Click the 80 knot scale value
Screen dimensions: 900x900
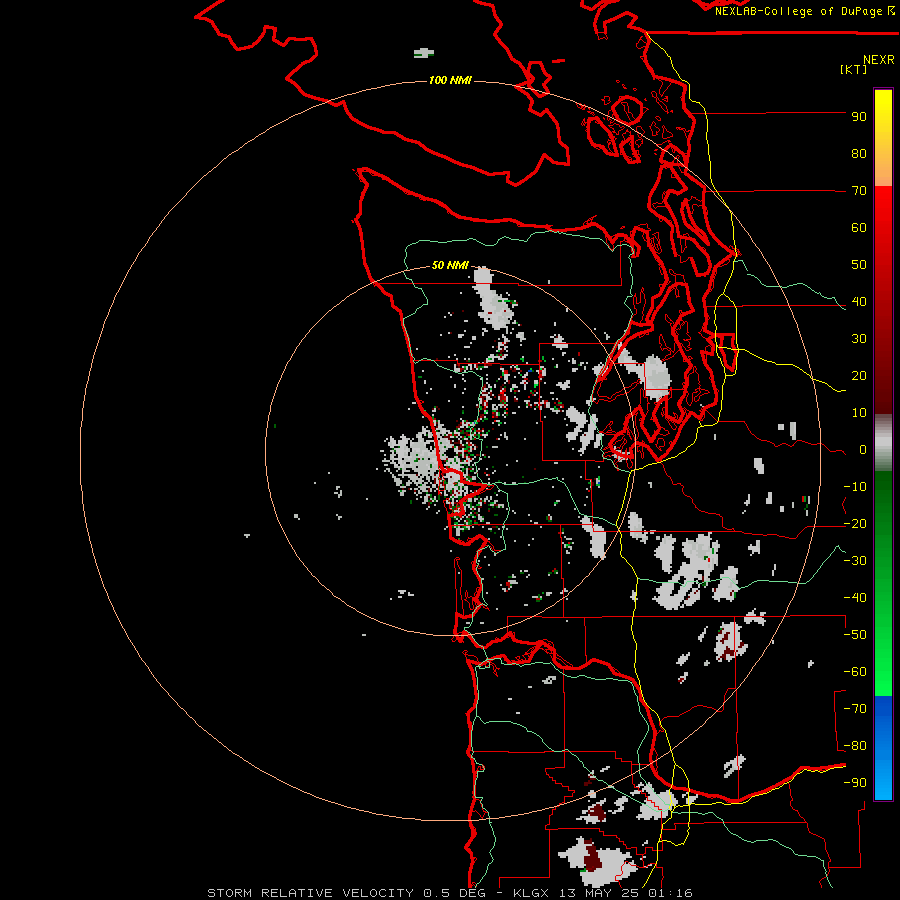click(859, 154)
